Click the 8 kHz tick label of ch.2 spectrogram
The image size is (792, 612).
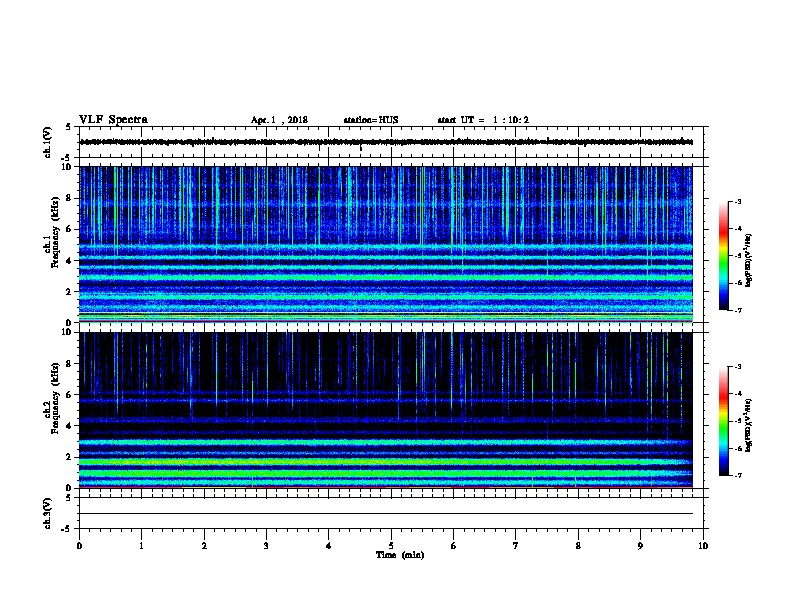tap(69, 364)
